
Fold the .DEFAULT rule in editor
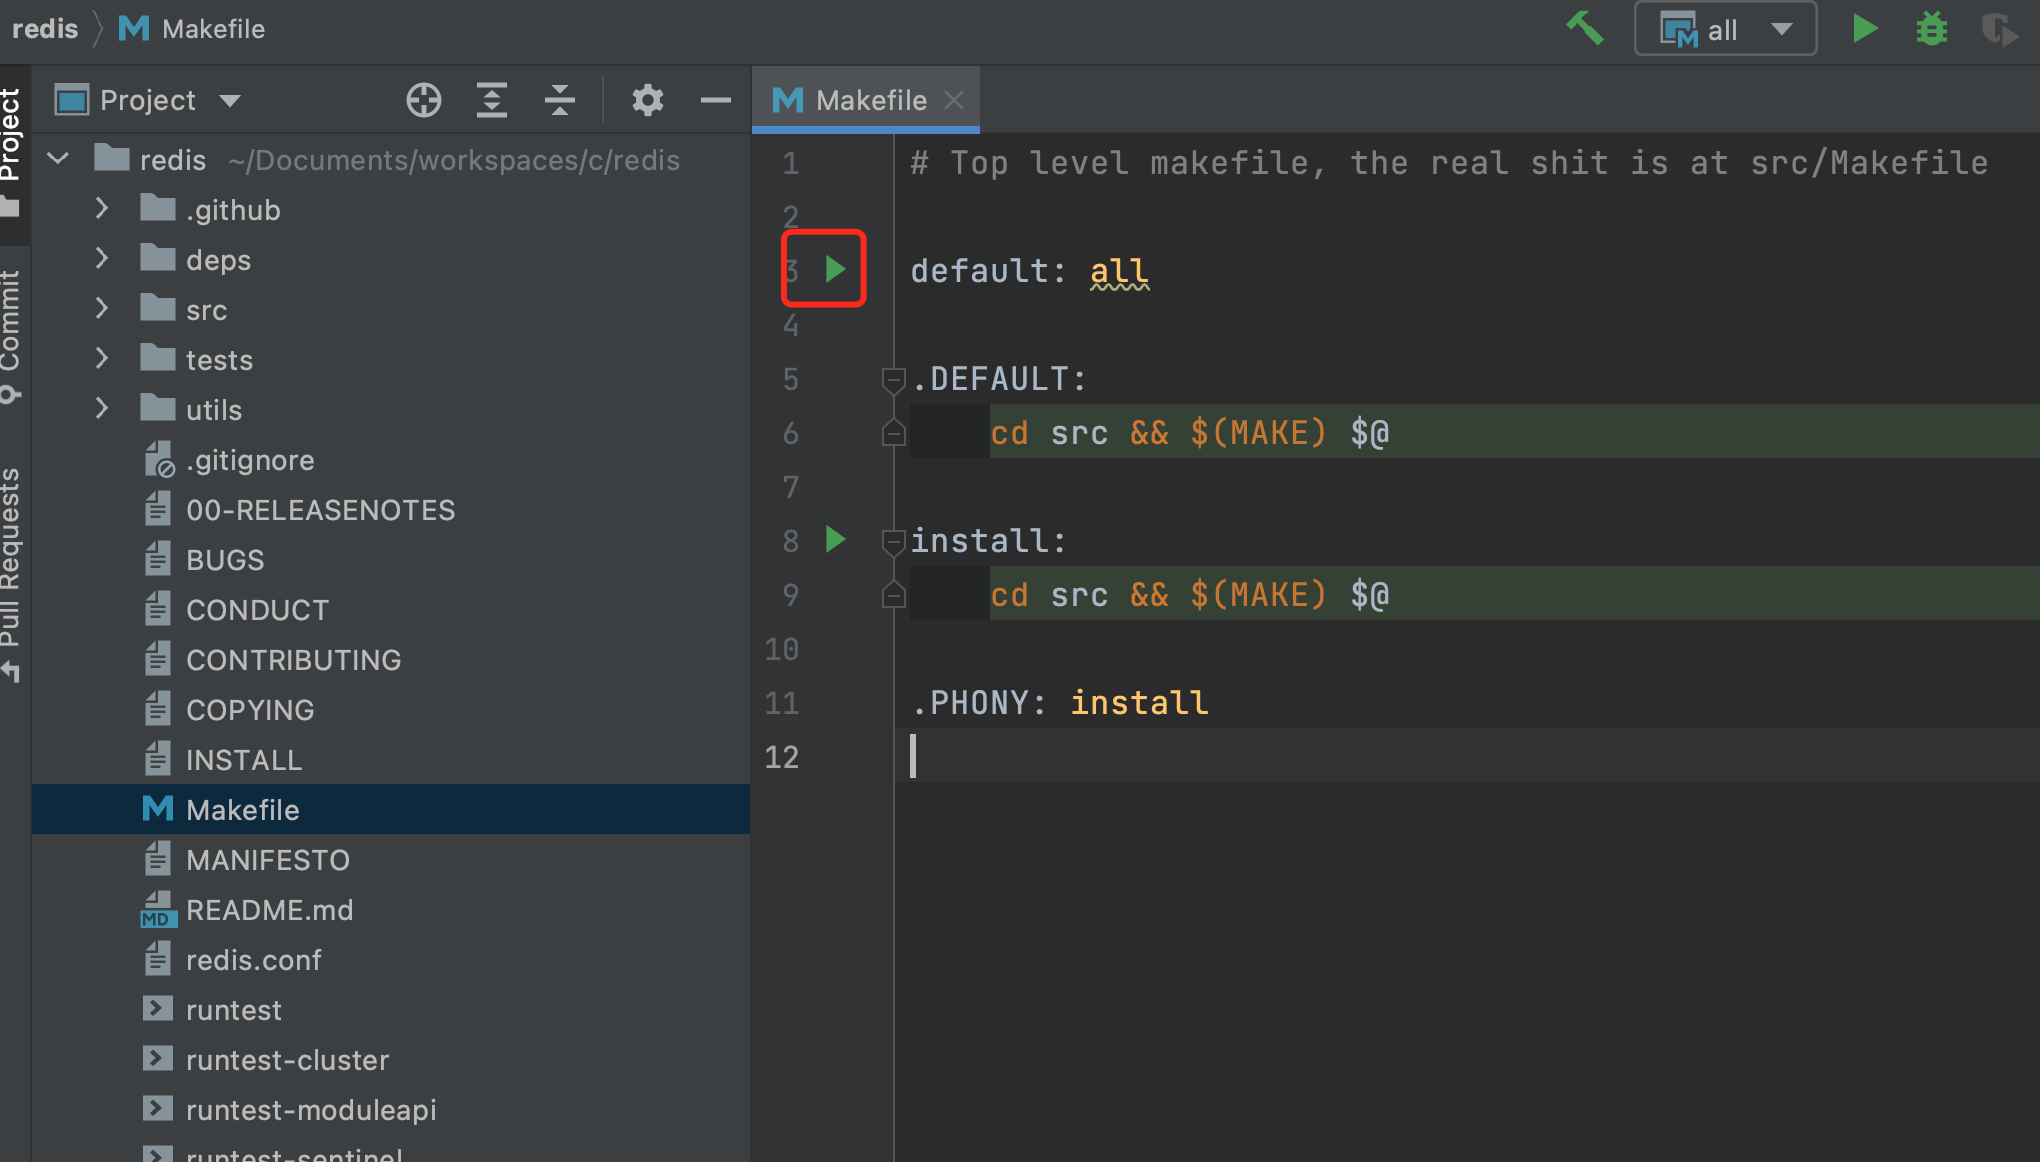[x=893, y=379]
